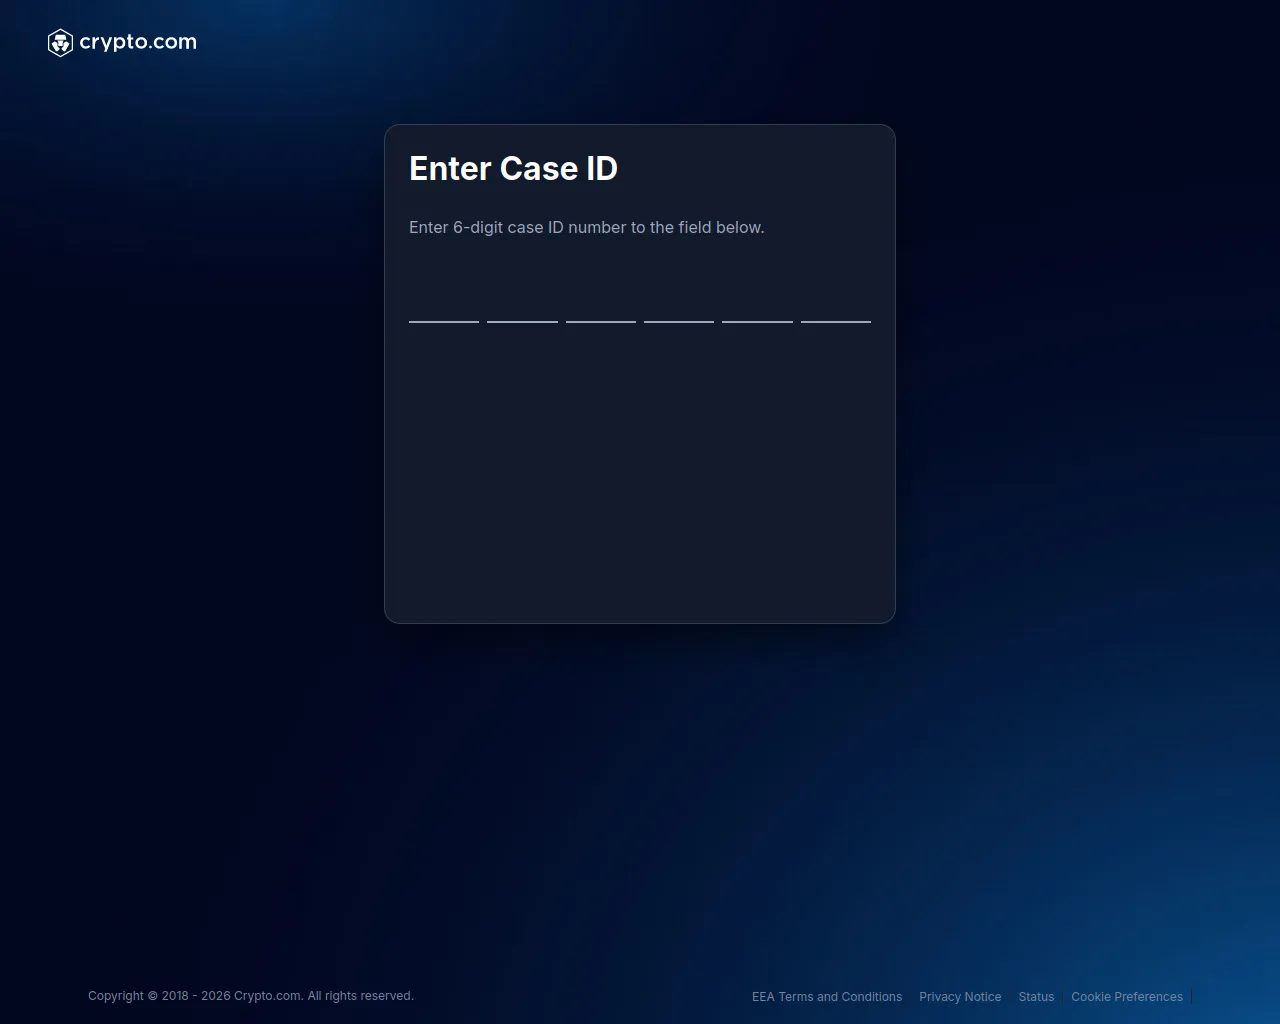Click the "Enter Case ID" heading
Screen dimensions: 1280x1024
point(513,169)
